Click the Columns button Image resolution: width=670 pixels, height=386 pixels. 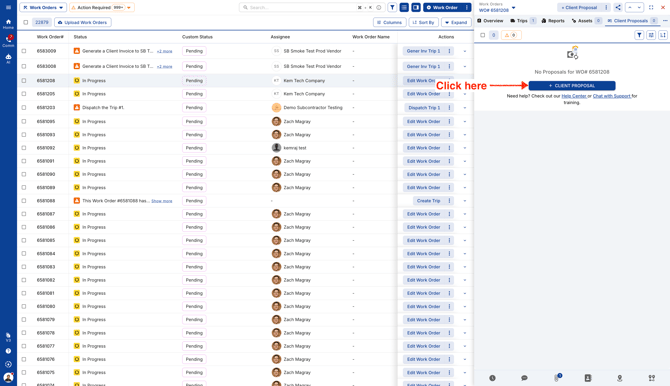(x=390, y=22)
